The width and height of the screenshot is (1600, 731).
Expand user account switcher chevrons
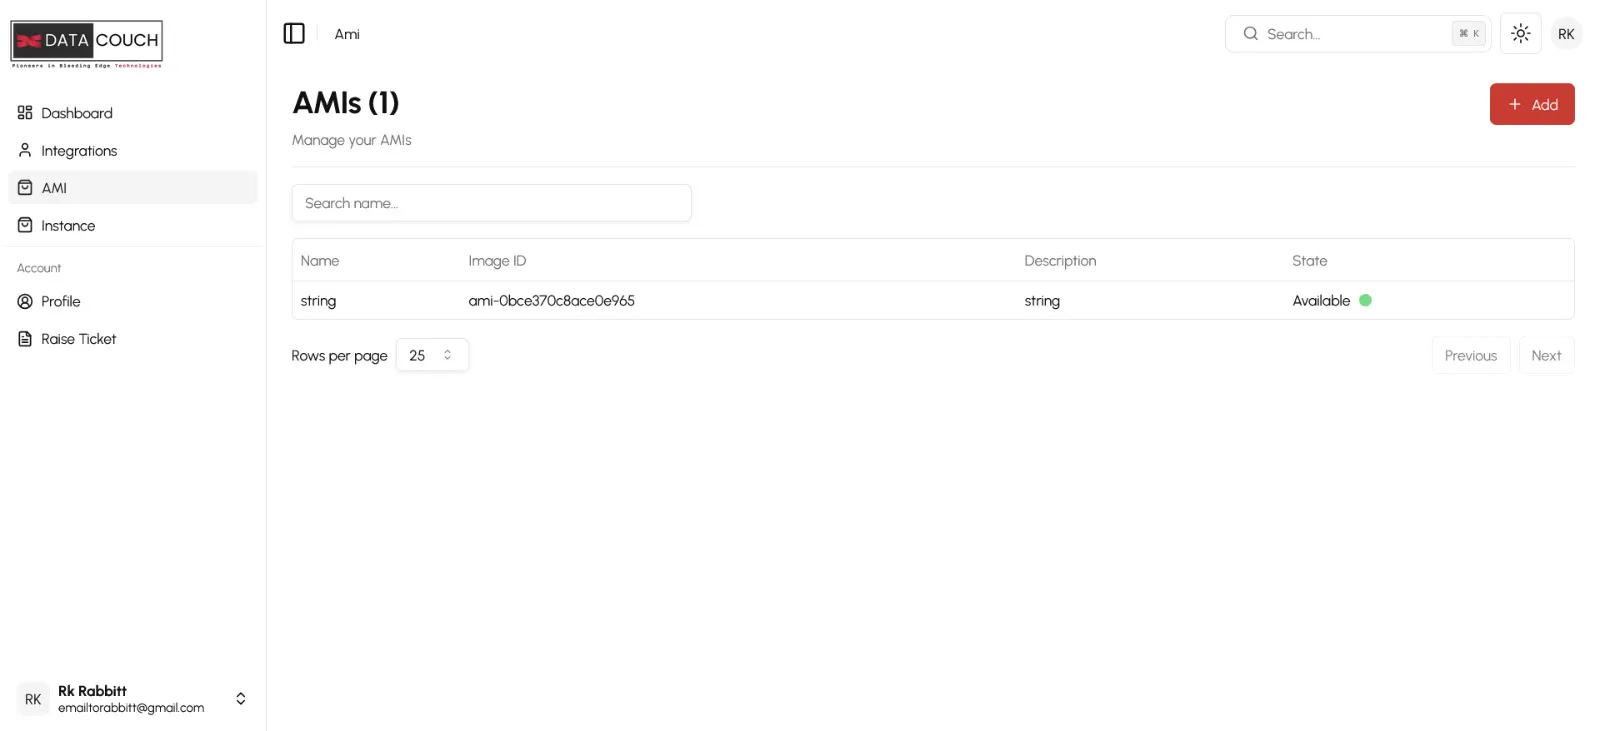coord(241,699)
